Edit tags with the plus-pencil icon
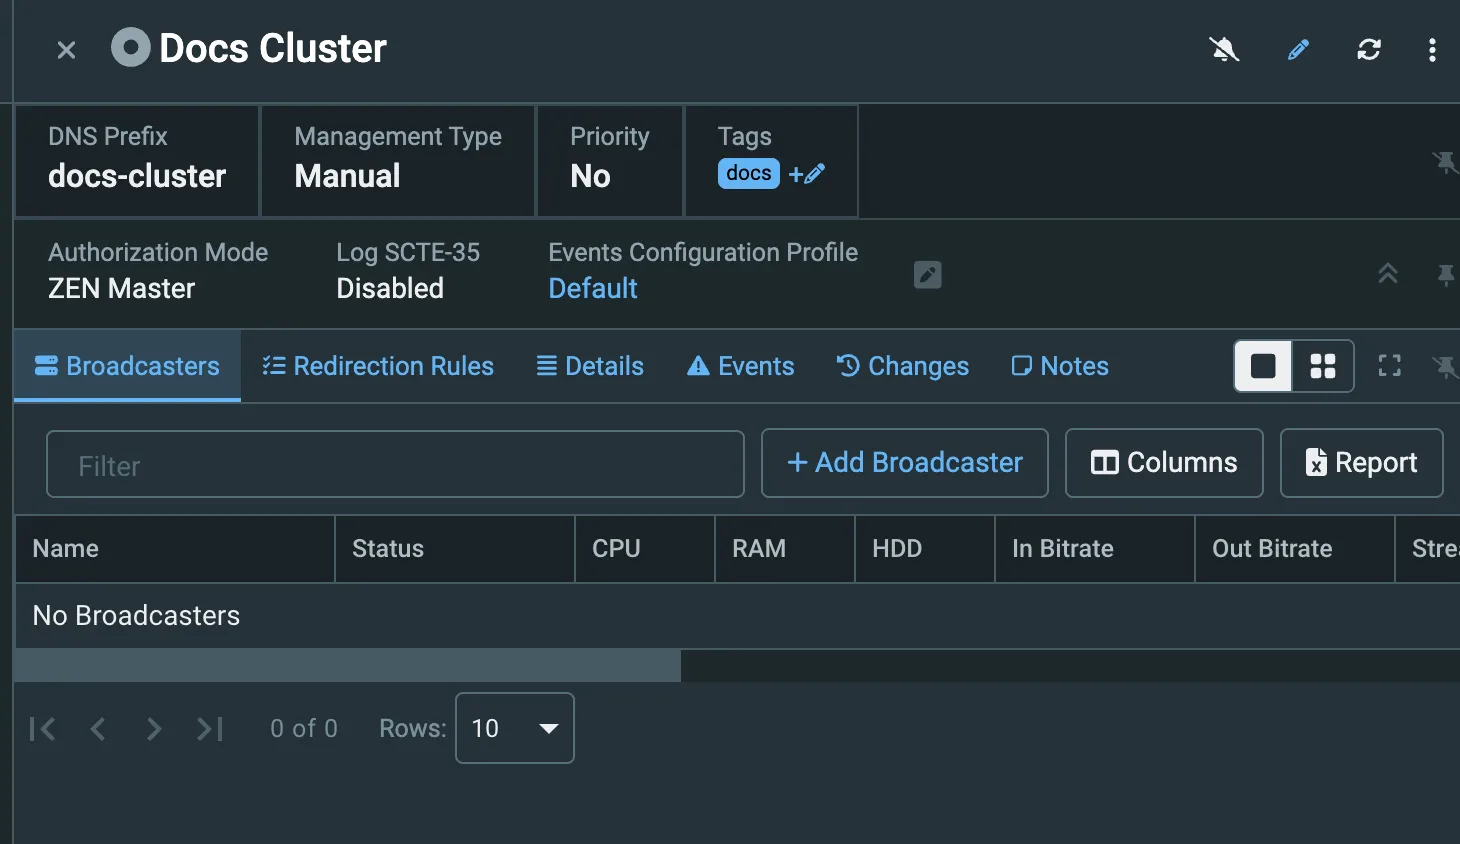 807,174
